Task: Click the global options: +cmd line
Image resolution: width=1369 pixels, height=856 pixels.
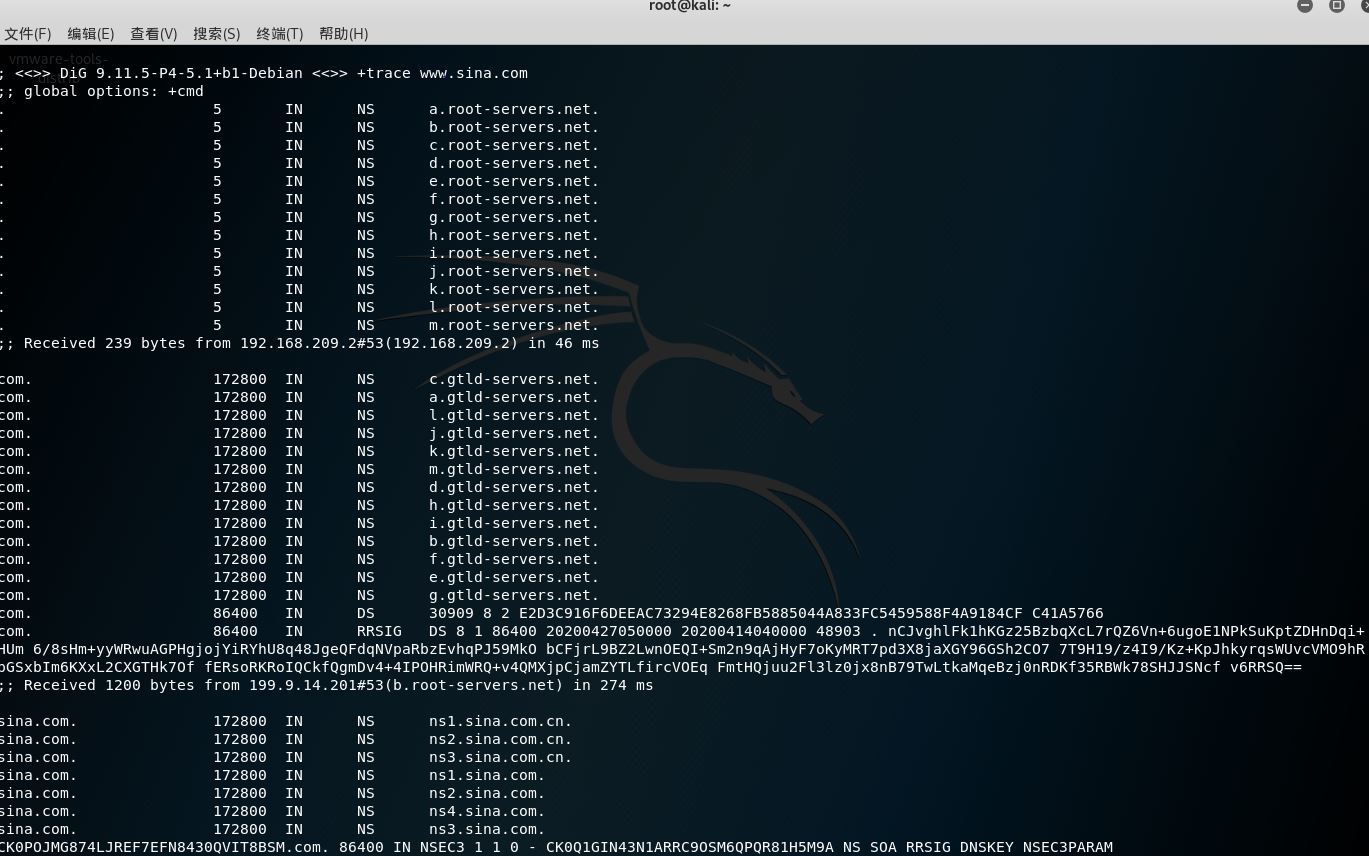Action: (x=102, y=91)
